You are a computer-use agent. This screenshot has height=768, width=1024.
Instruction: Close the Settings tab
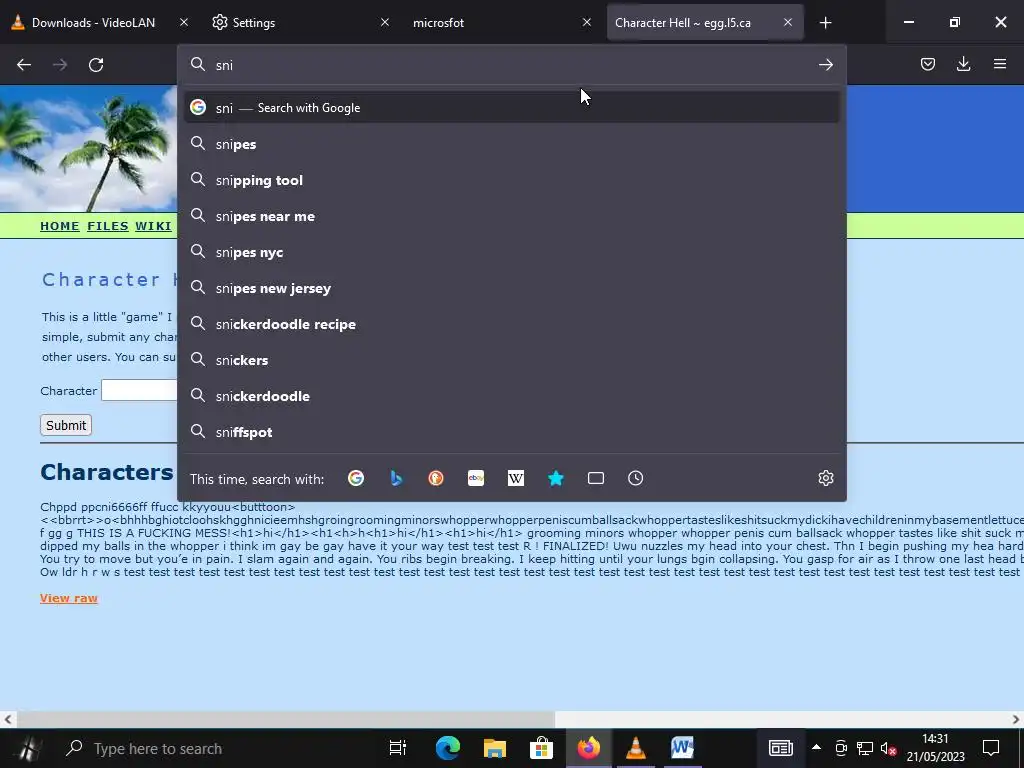pyautogui.click(x=385, y=23)
